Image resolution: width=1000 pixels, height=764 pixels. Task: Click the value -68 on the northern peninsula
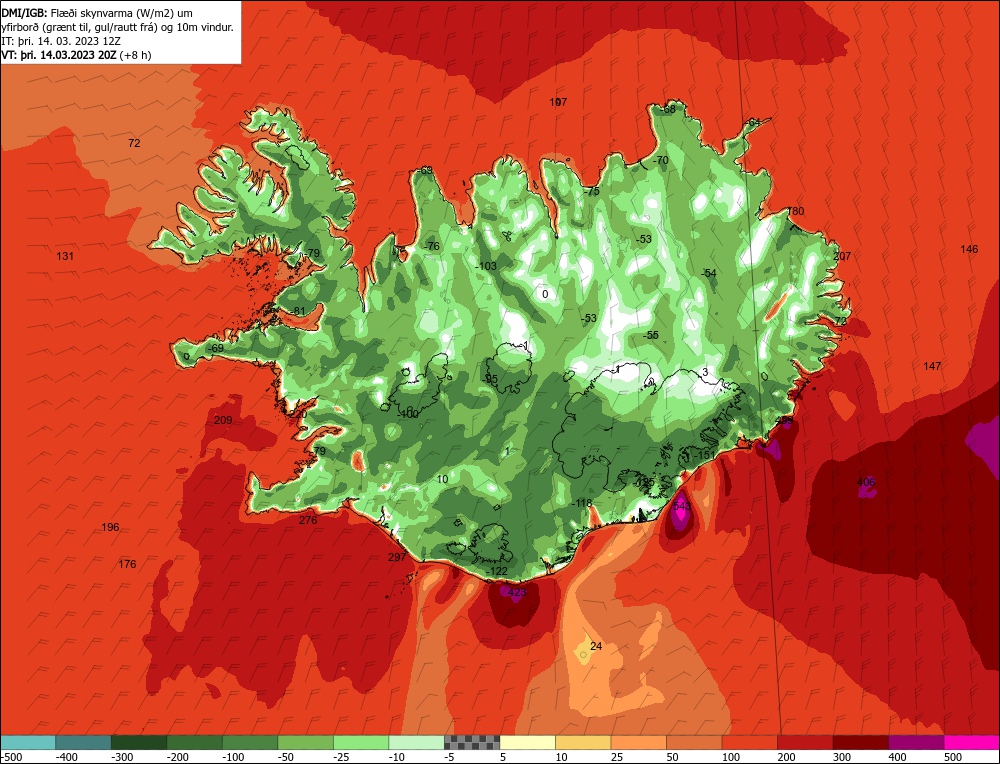667,110
